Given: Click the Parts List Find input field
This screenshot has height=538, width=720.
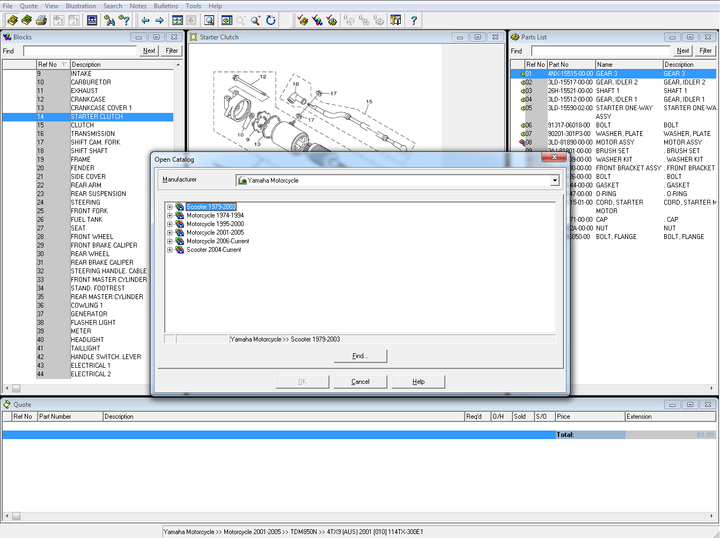Looking at the screenshot, I should pyautogui.click(x=601, y=51).
